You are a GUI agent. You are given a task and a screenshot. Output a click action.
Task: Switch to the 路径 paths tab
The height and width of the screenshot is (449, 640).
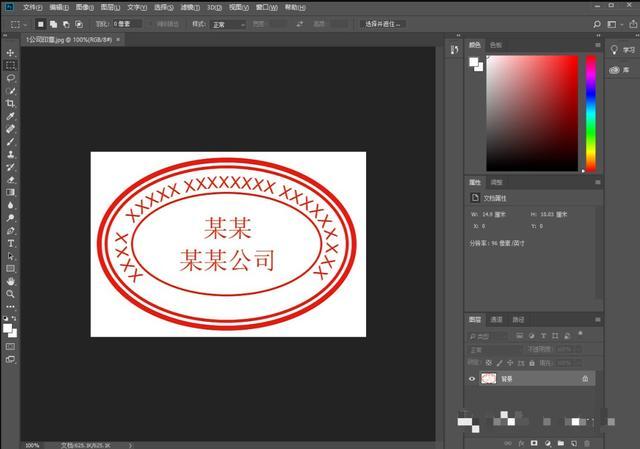518,320
